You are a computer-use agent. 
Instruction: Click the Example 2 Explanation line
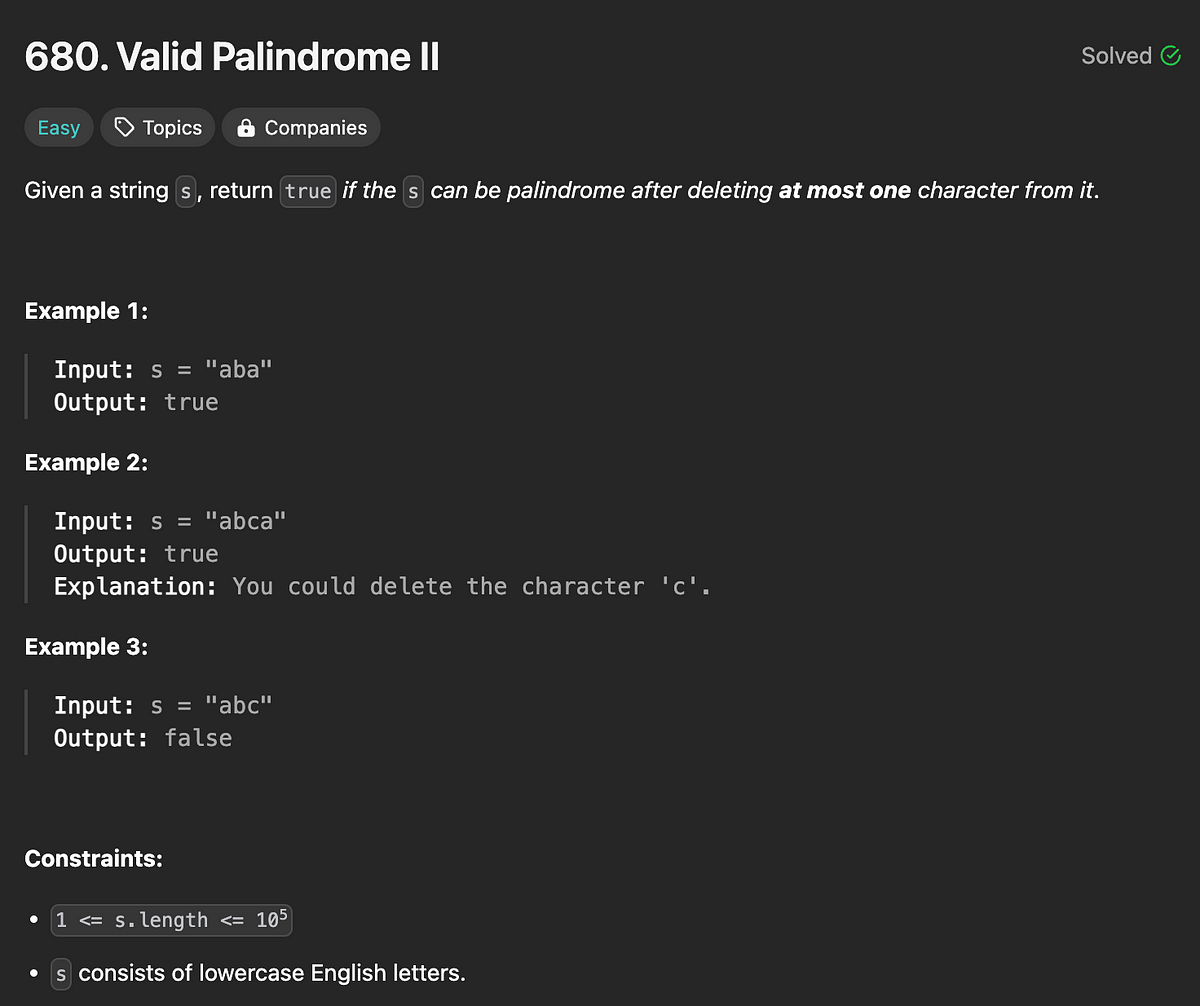383,586
